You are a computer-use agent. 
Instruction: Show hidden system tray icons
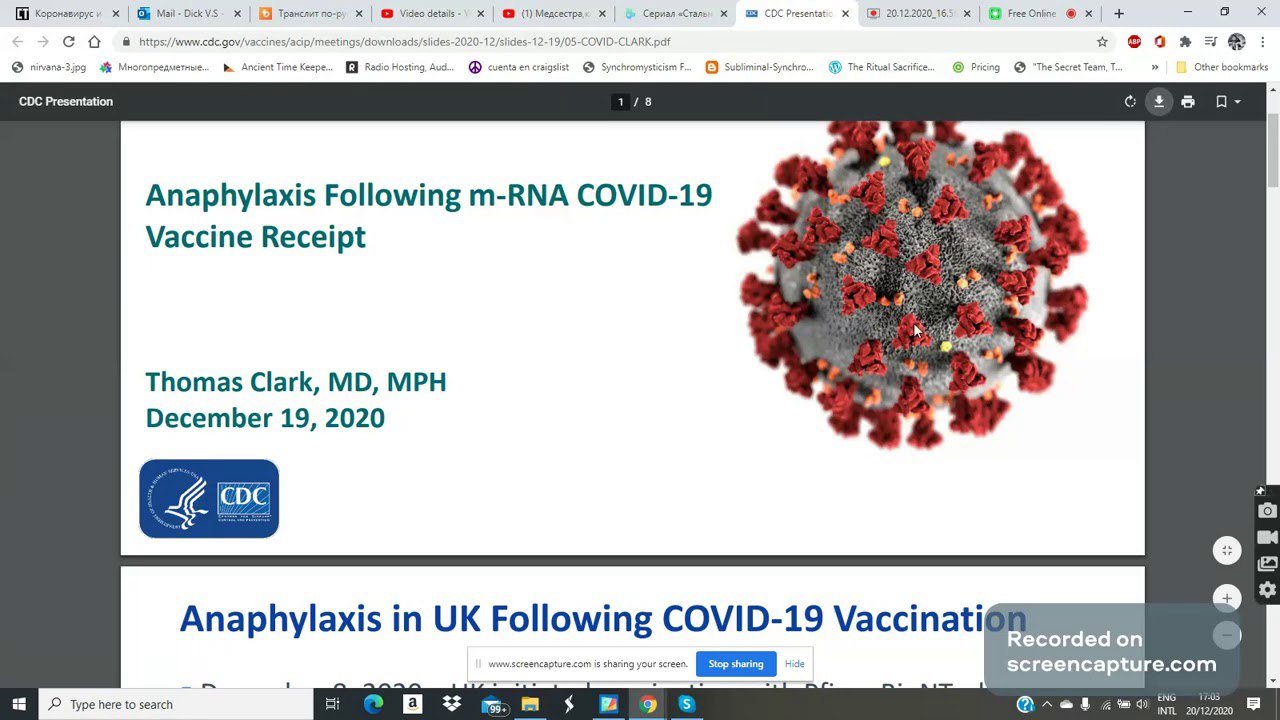click(x=1047, y=704)
